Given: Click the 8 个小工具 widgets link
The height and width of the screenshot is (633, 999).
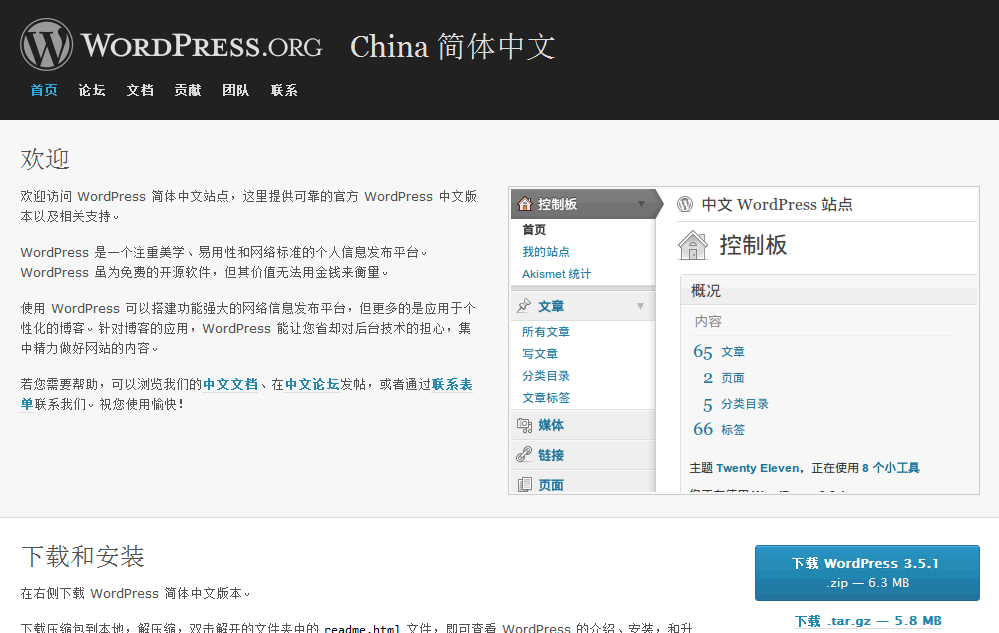Looking at the screenshot, I should click(x=891, y=468).
